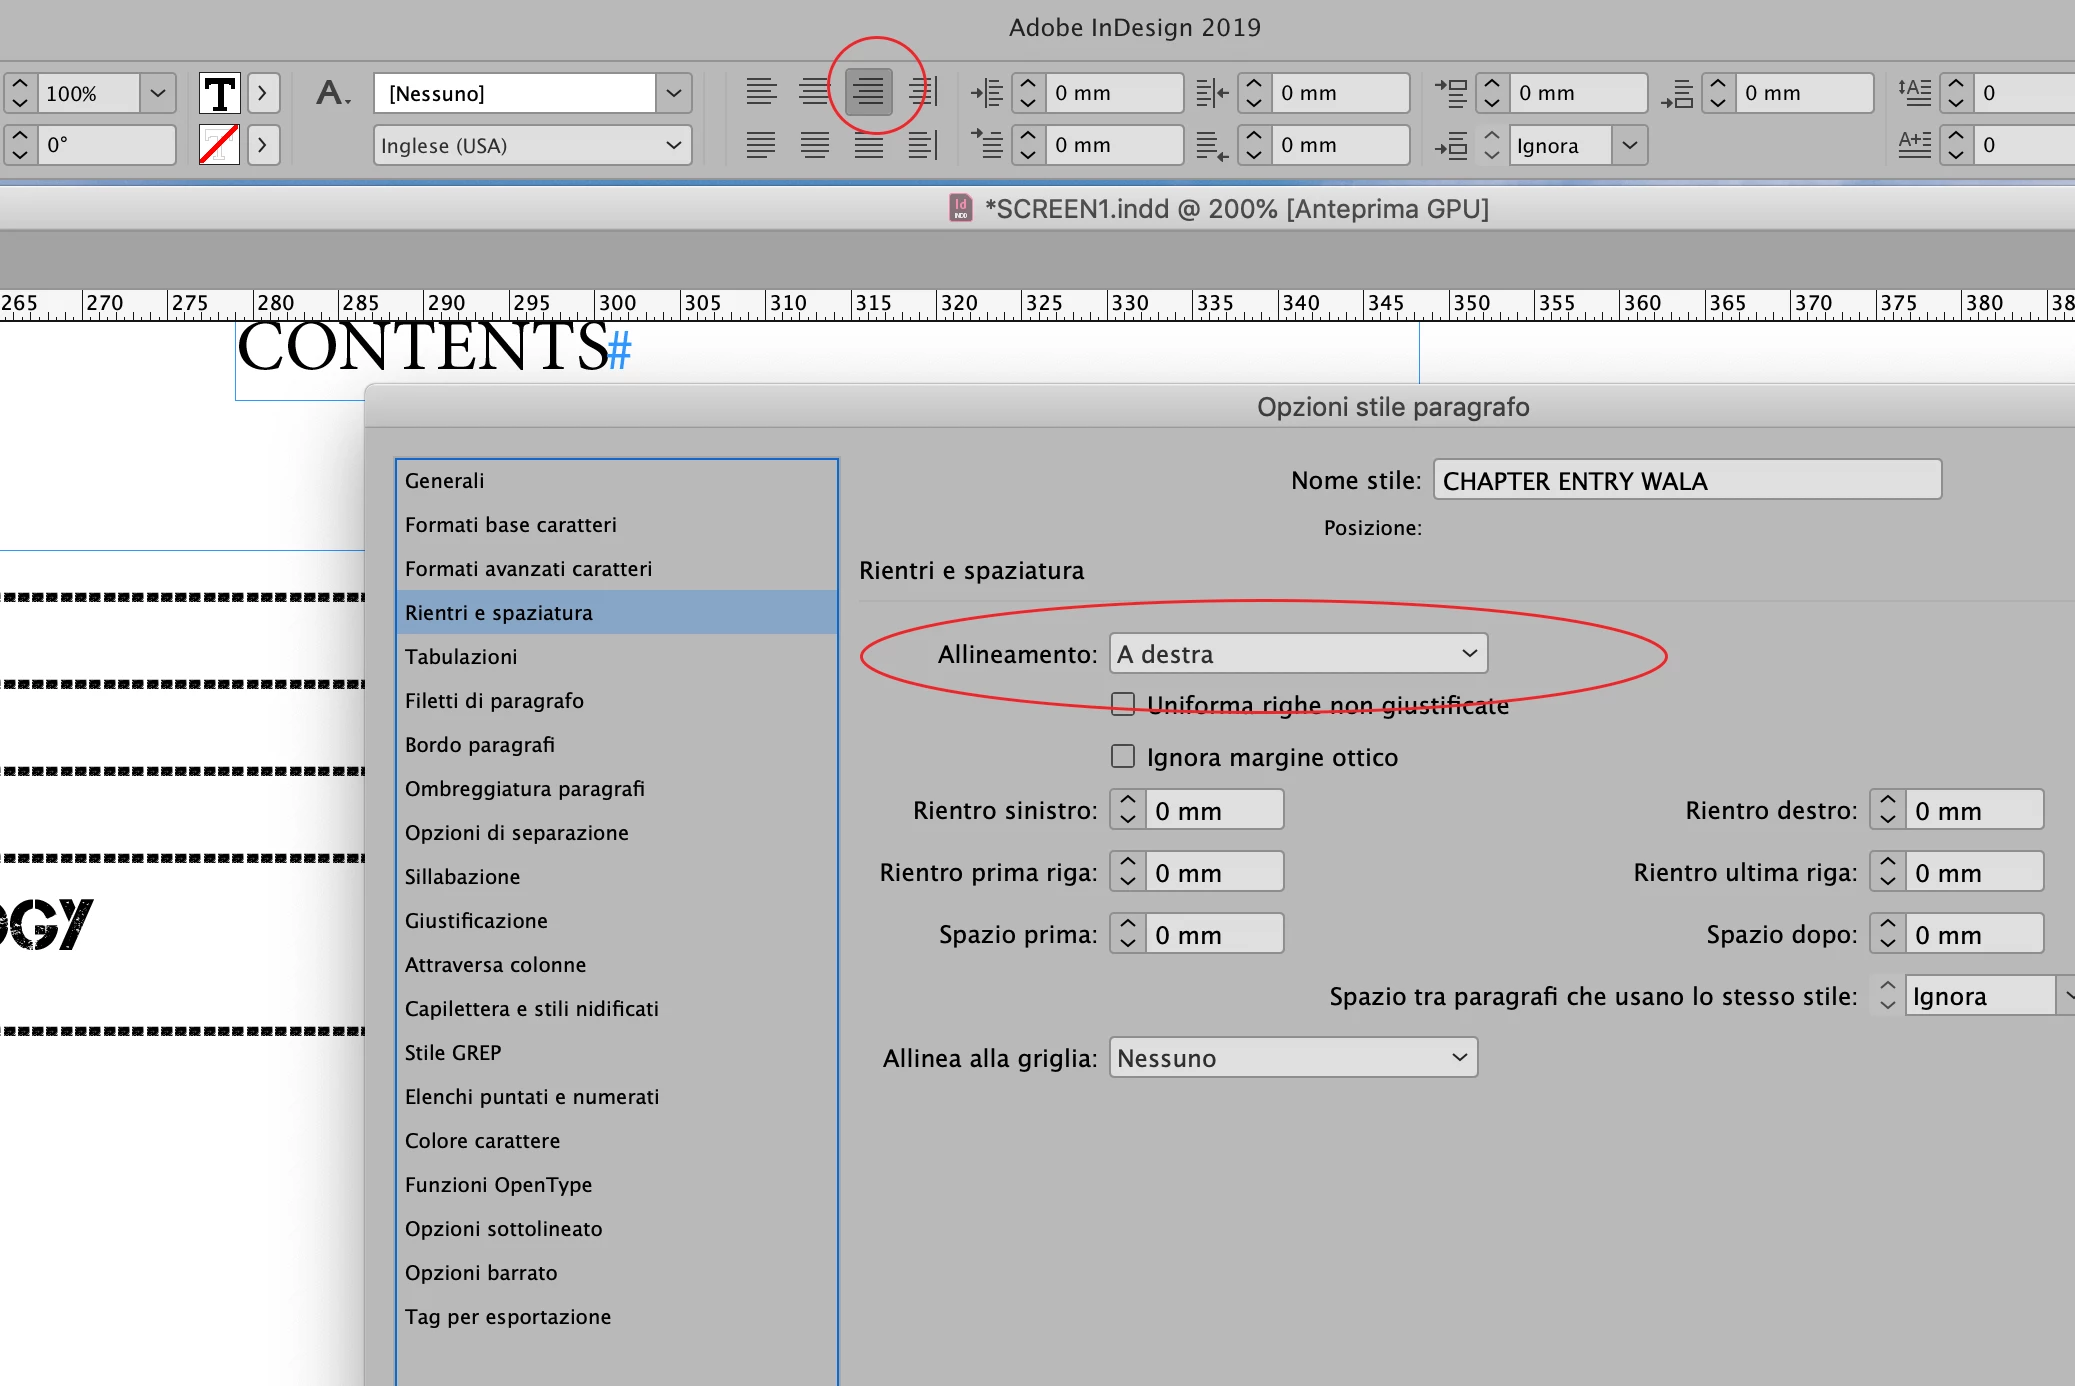Click justify with last line left icon
2075x1386 pixels.
(x=761, y=146)
